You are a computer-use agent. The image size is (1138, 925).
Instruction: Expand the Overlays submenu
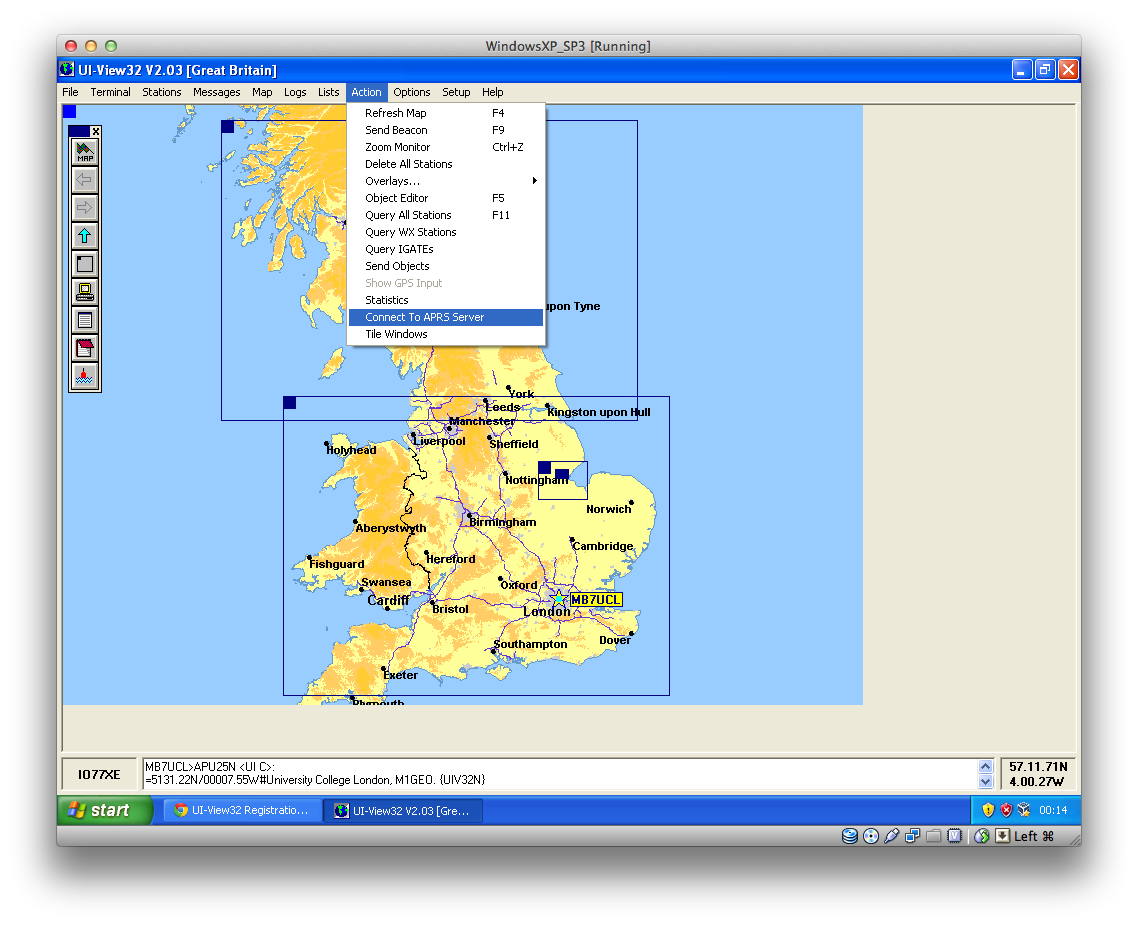click(446, 181)
